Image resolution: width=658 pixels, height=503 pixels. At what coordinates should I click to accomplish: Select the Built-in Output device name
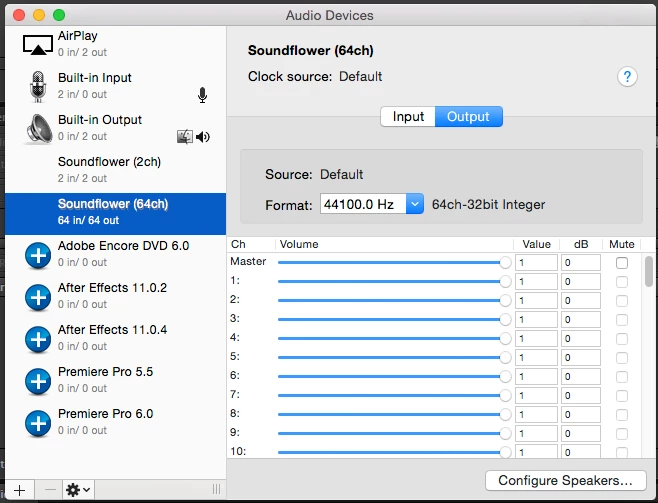100,120
